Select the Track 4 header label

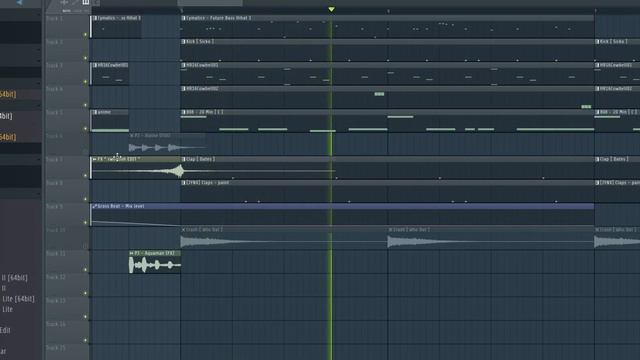coord(55,89)
